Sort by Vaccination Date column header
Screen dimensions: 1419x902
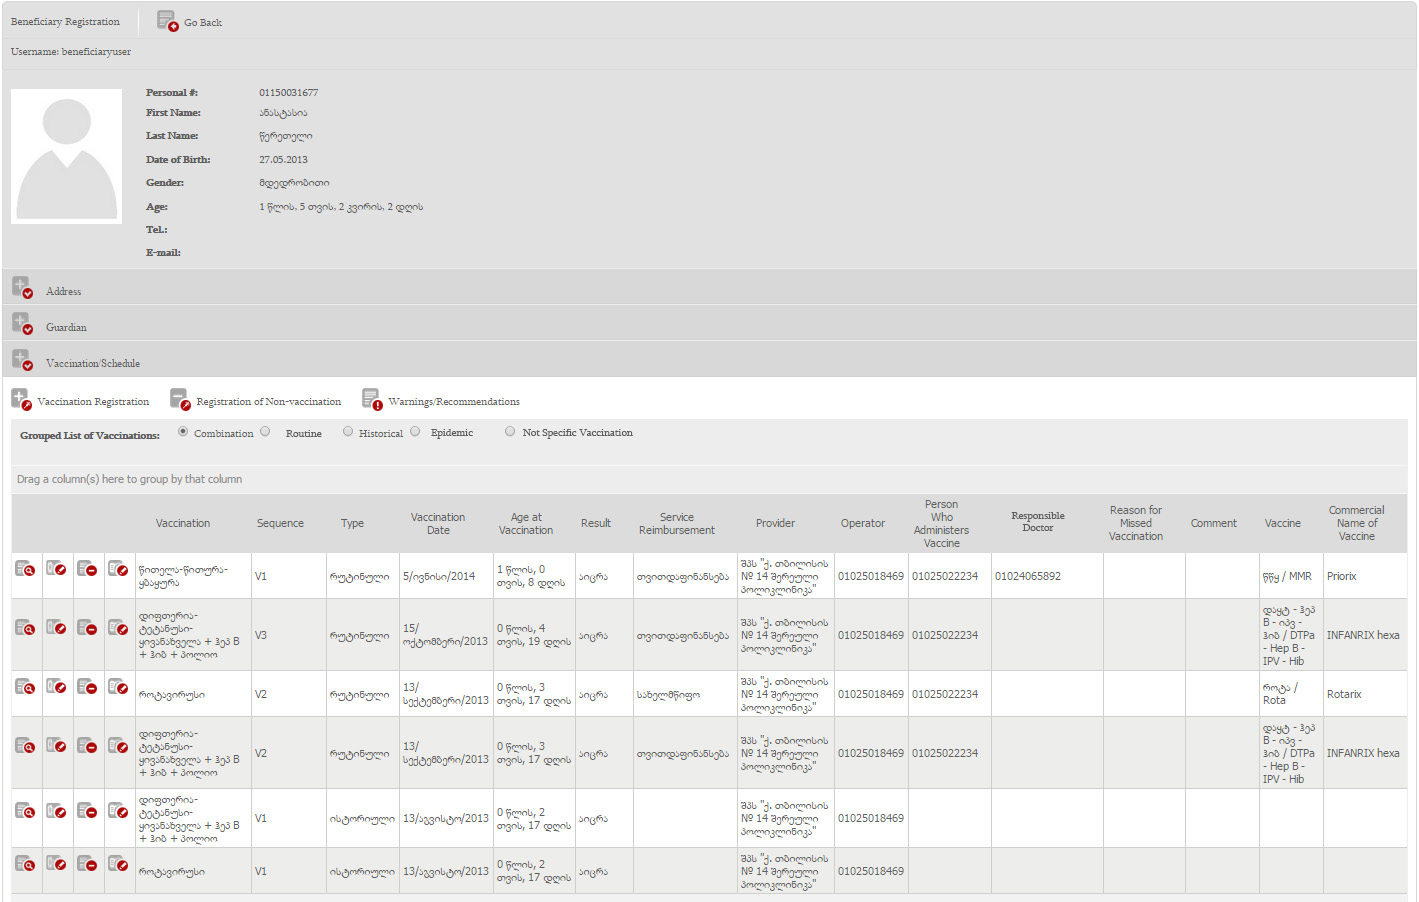[x=437, y=523]
